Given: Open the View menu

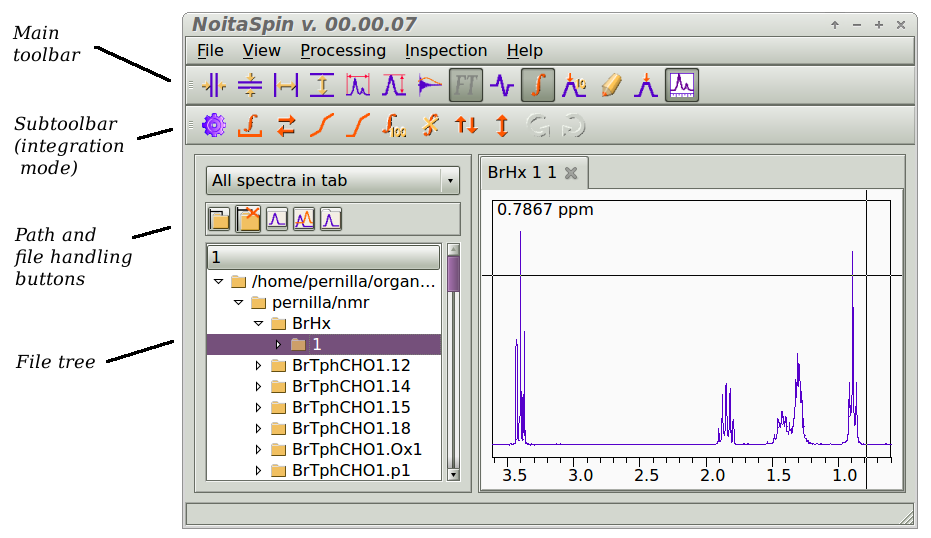Looking at the screenshot, I should pos(261,51).
